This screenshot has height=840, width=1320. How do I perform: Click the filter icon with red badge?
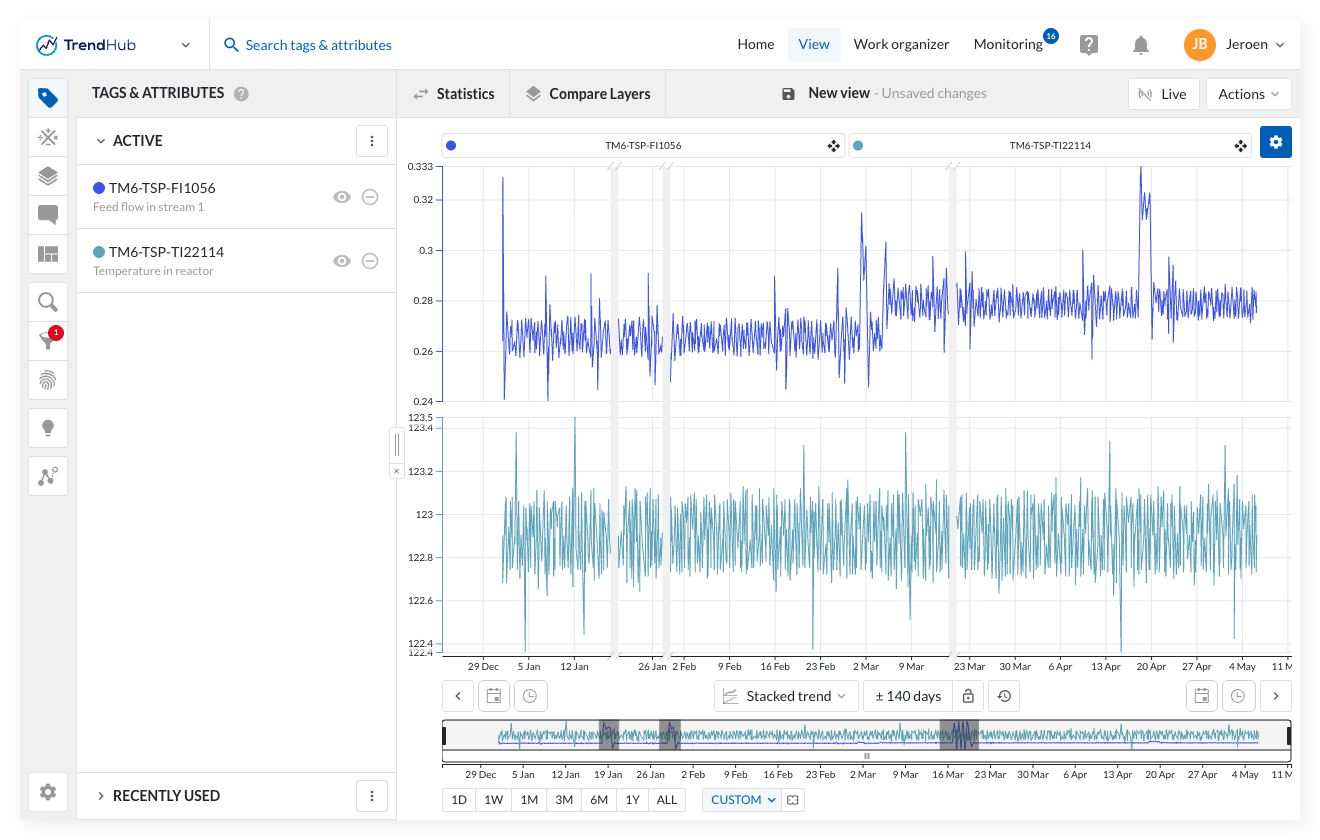point(47,341)
